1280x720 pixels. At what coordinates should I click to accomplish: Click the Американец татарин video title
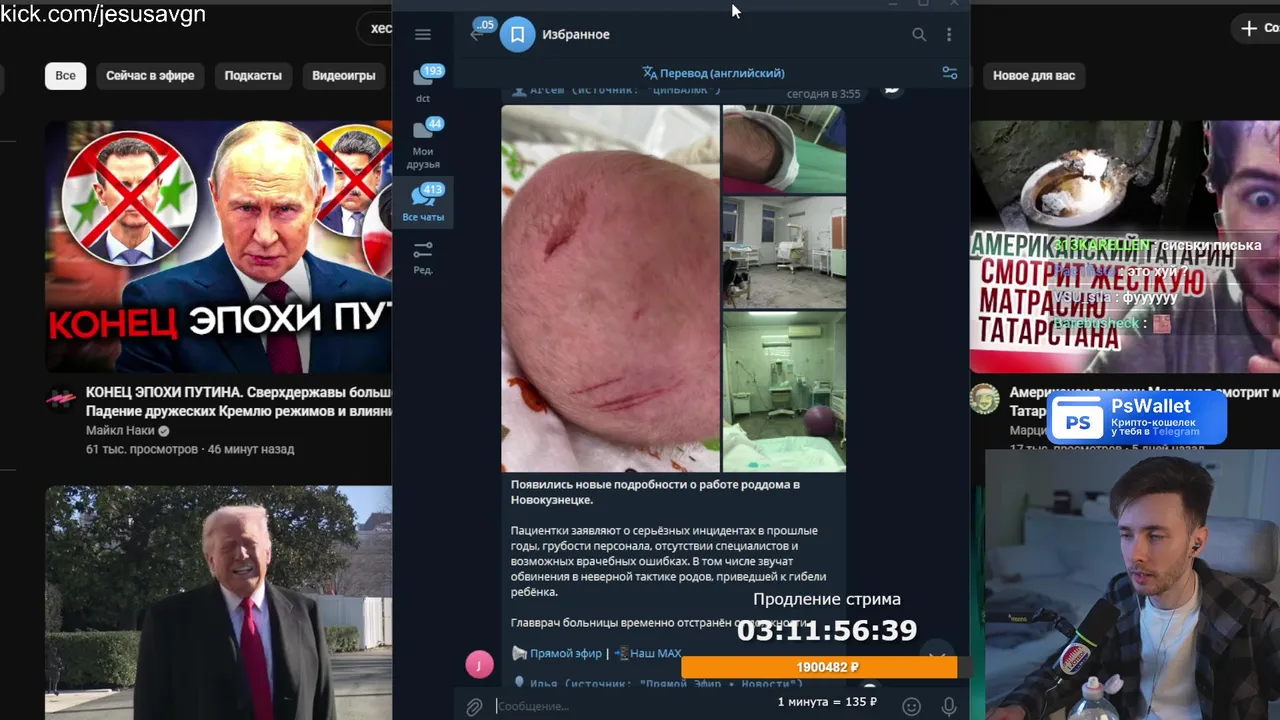coord(1144,402)
